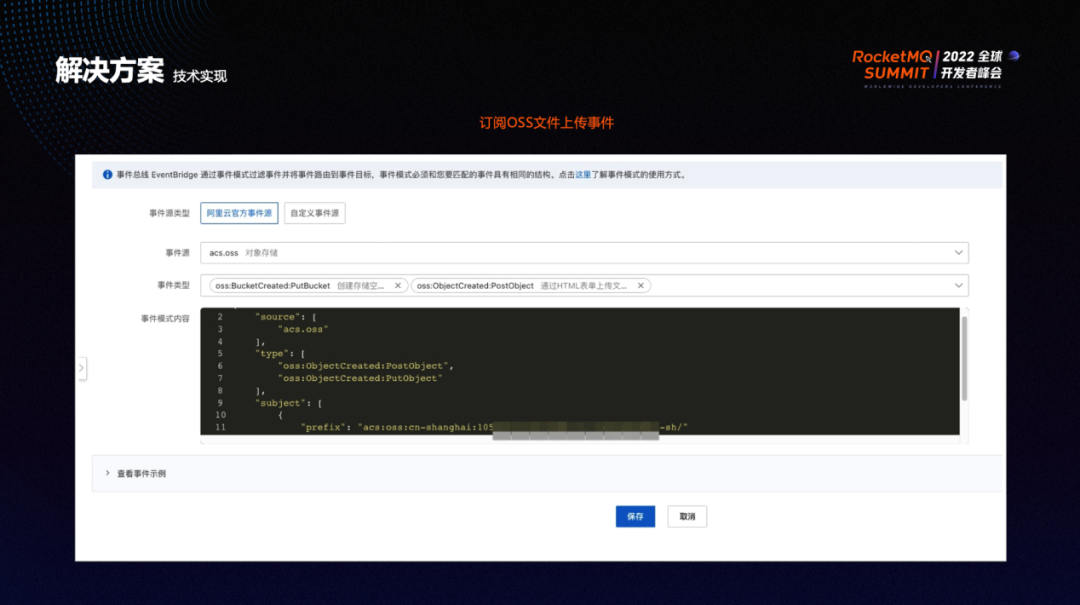This screenshot has height=605, width=1080.
Task: Click the "subject" line in editor
Action: (x=288, y=403)
